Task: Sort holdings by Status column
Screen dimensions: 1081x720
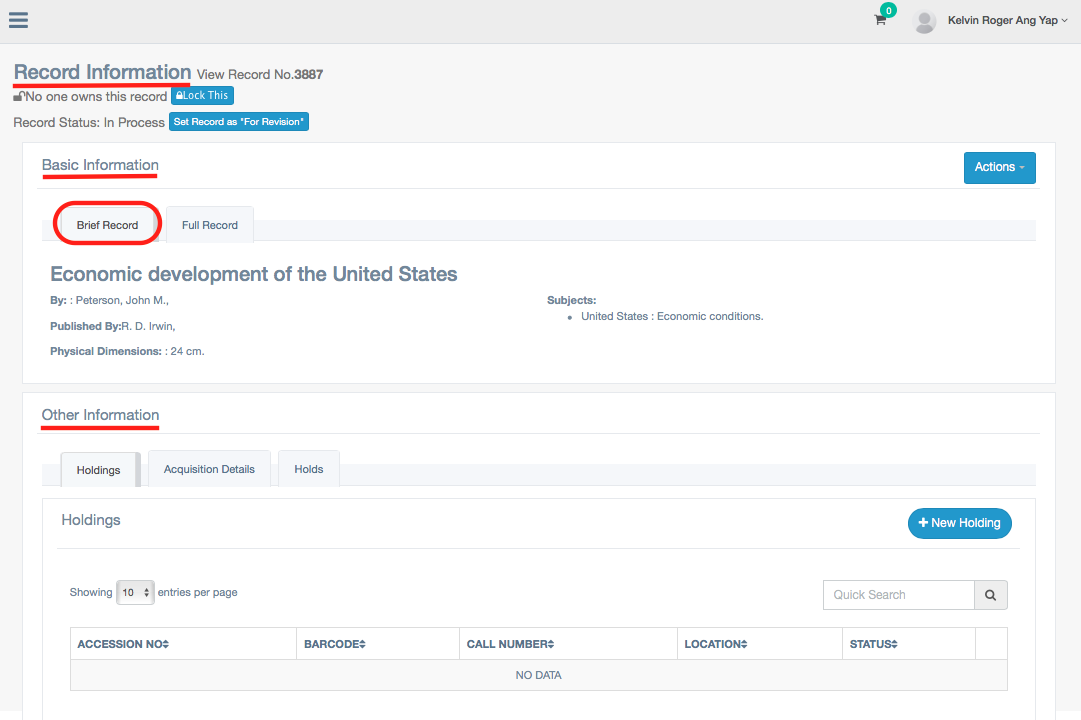Action: (x=874, y=644)
